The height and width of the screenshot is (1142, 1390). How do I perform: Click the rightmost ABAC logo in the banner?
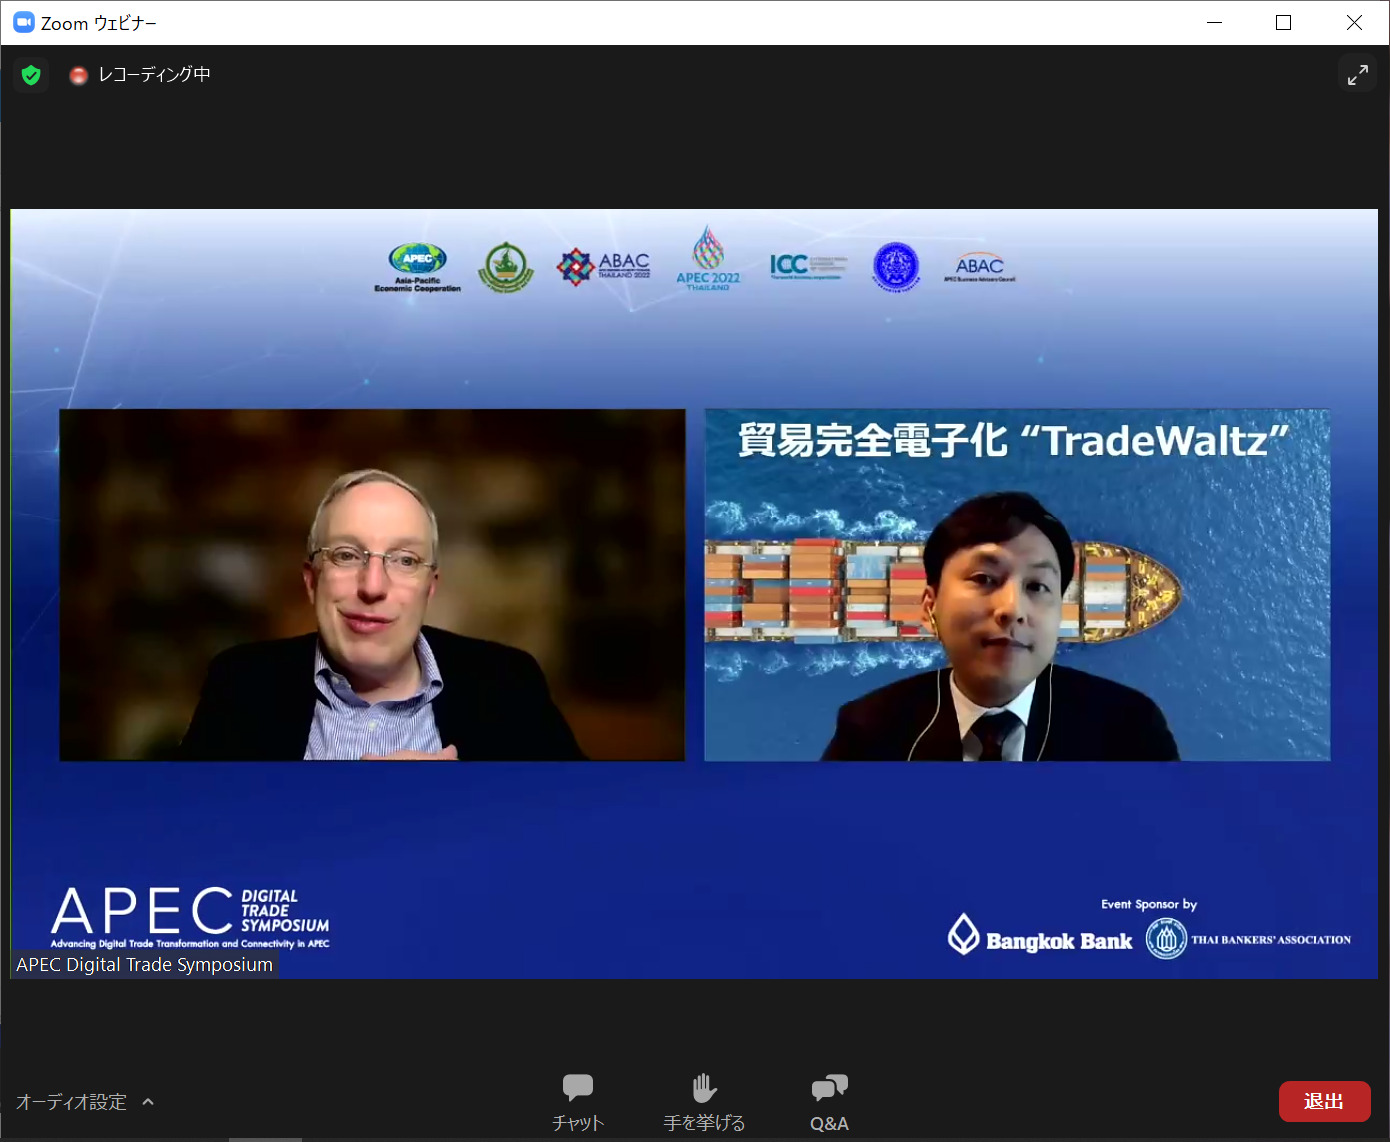(x=979, y=267)
